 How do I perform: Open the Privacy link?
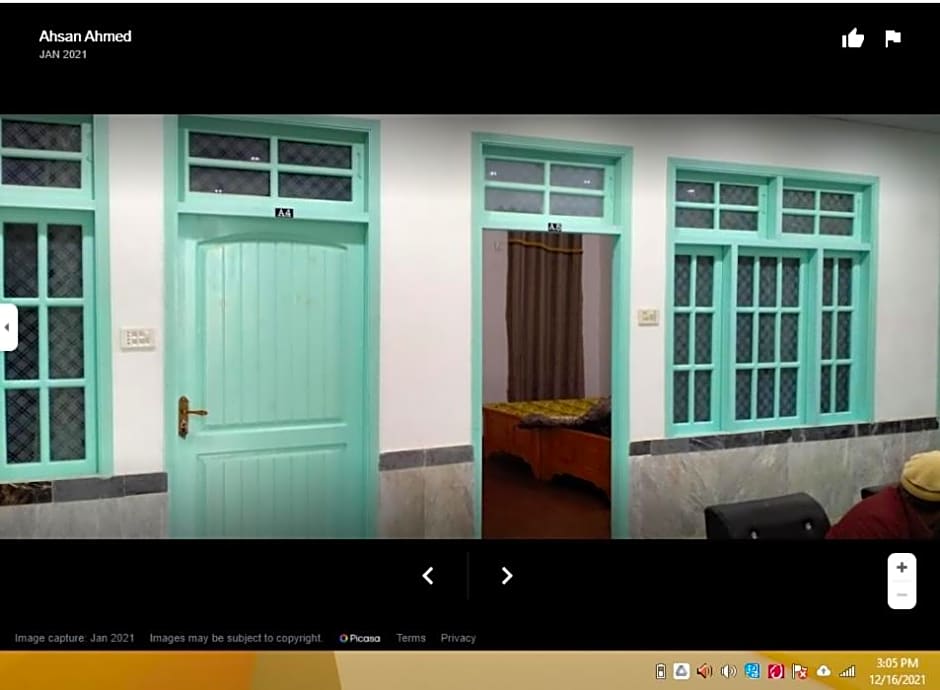(458, 638)
